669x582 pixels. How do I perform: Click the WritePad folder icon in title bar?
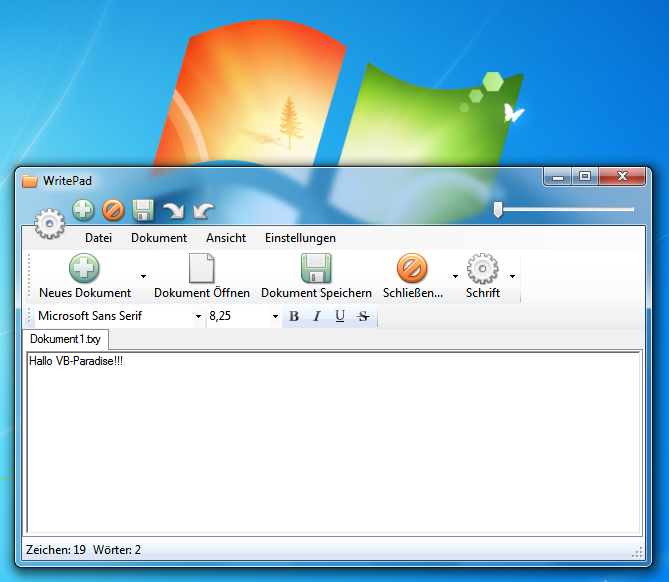tap(29, 181)
